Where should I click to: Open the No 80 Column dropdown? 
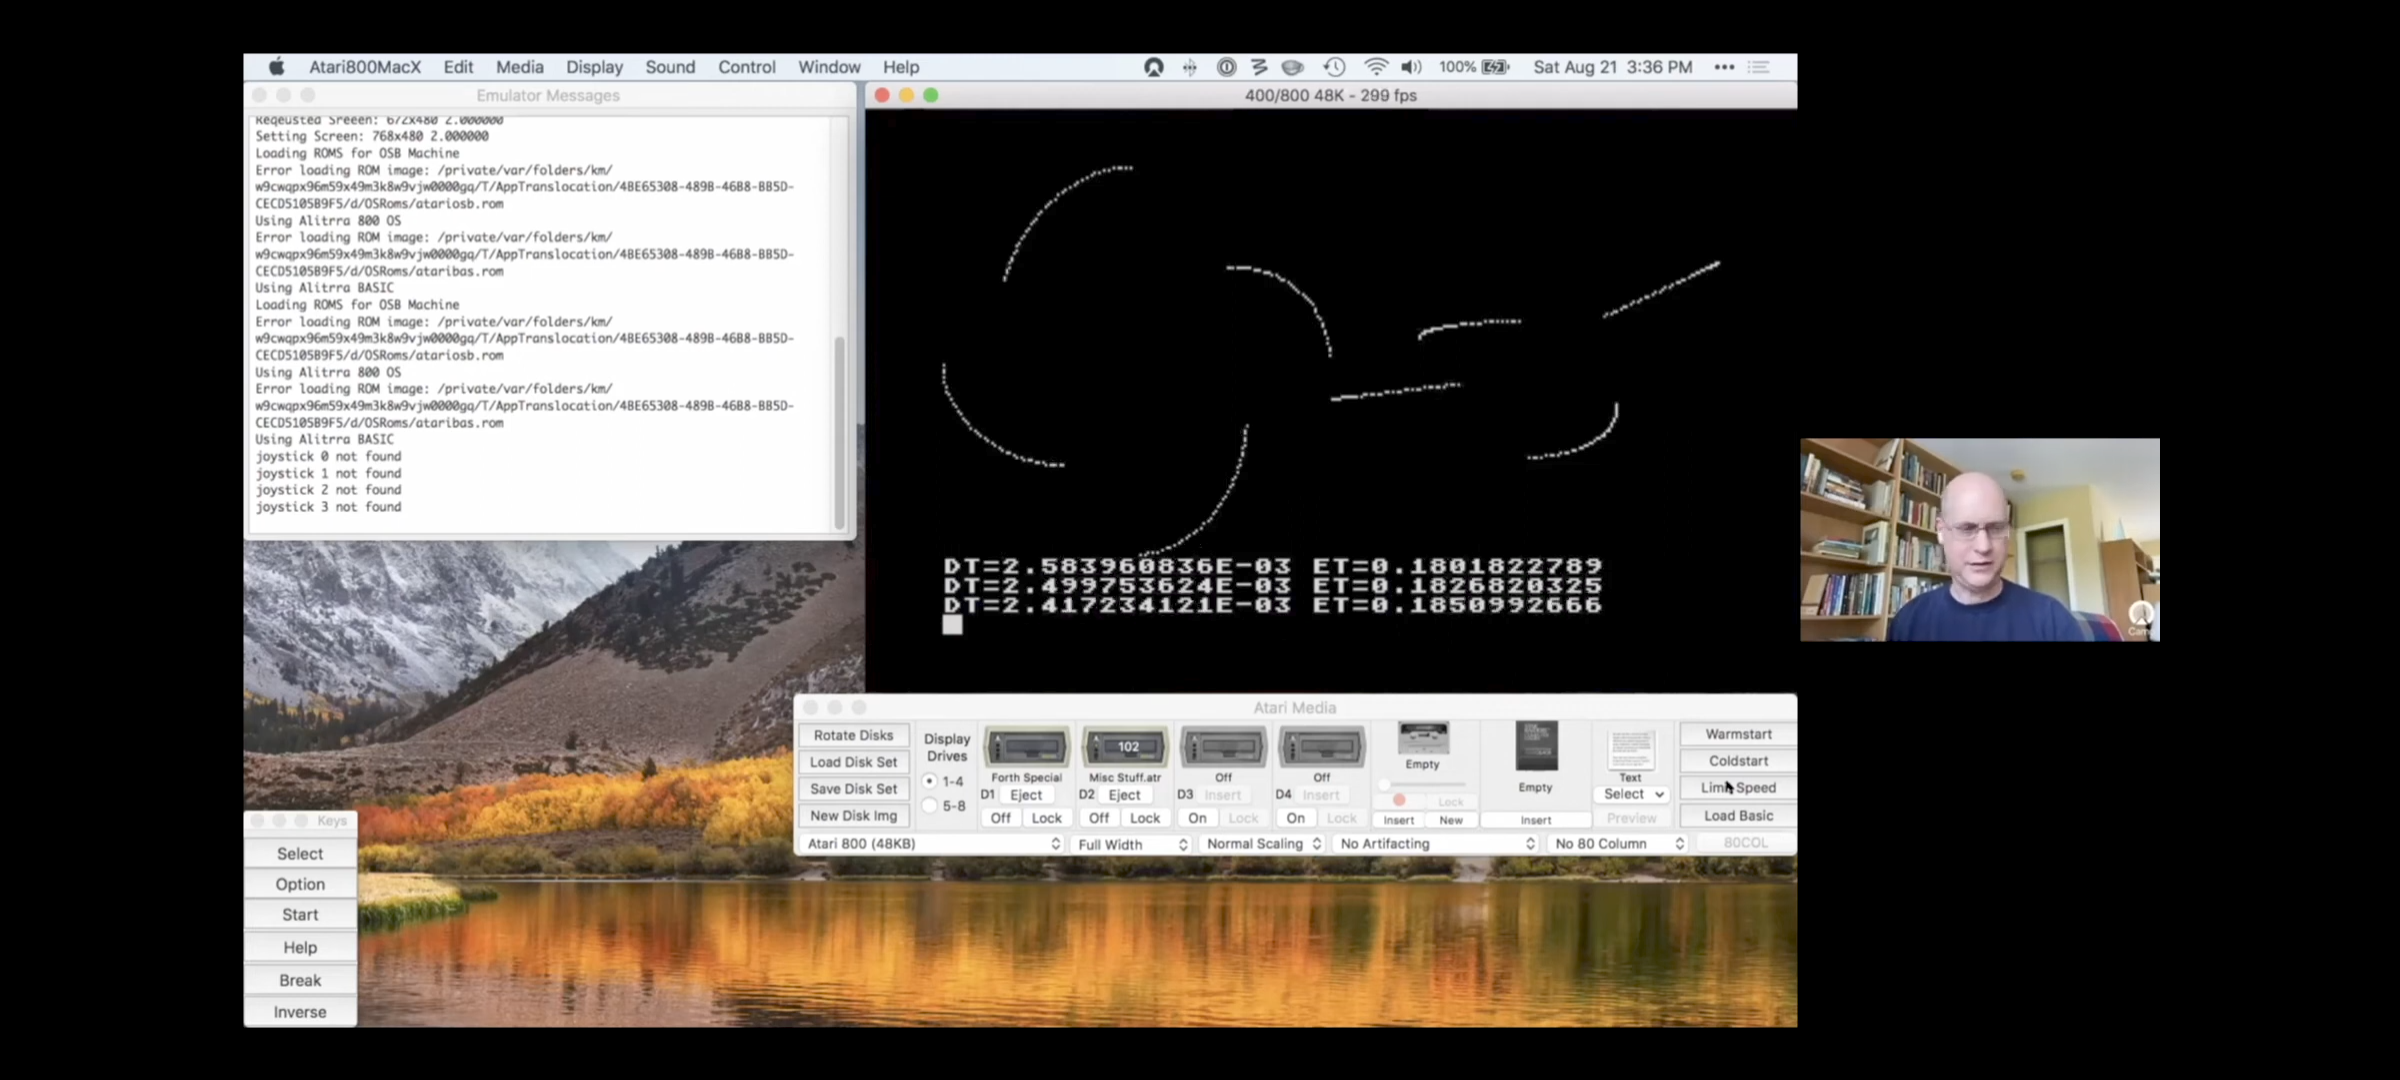1618,844
